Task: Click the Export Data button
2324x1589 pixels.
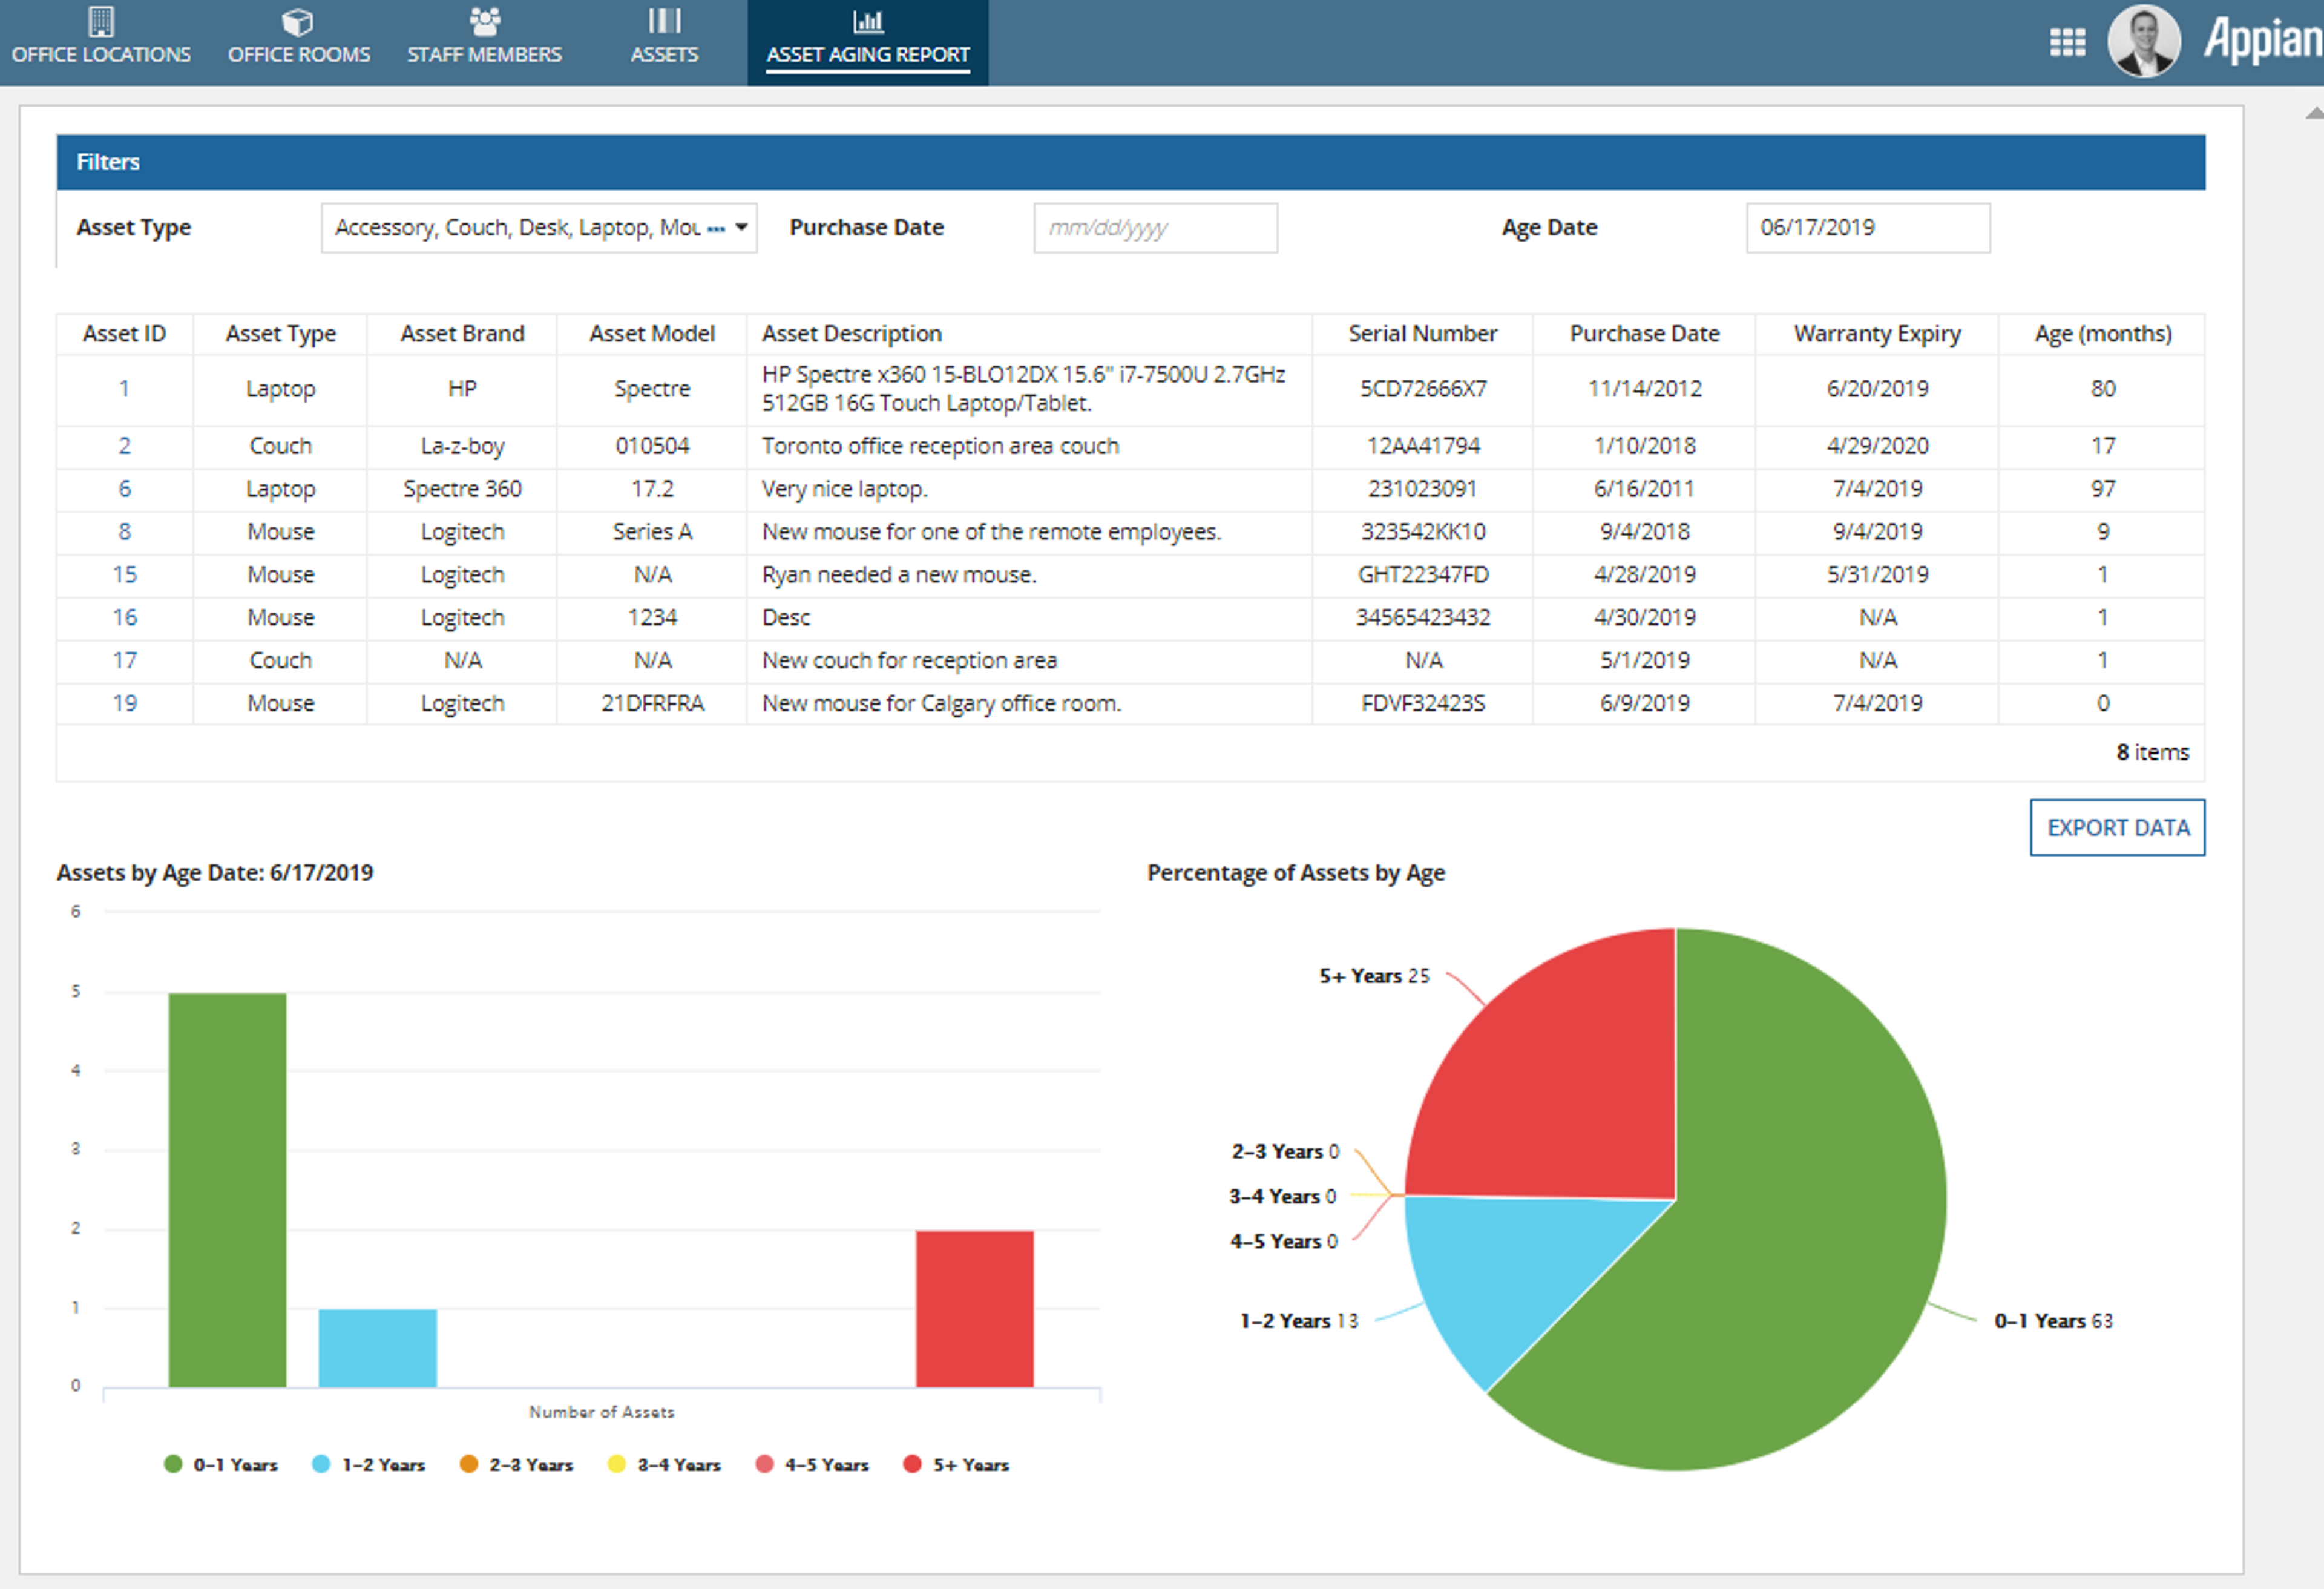Action: [2117, 828]
